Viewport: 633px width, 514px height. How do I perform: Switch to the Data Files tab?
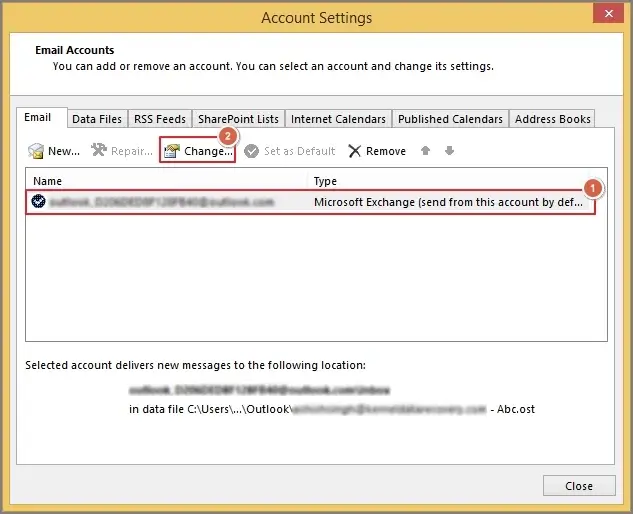point(97,119)
